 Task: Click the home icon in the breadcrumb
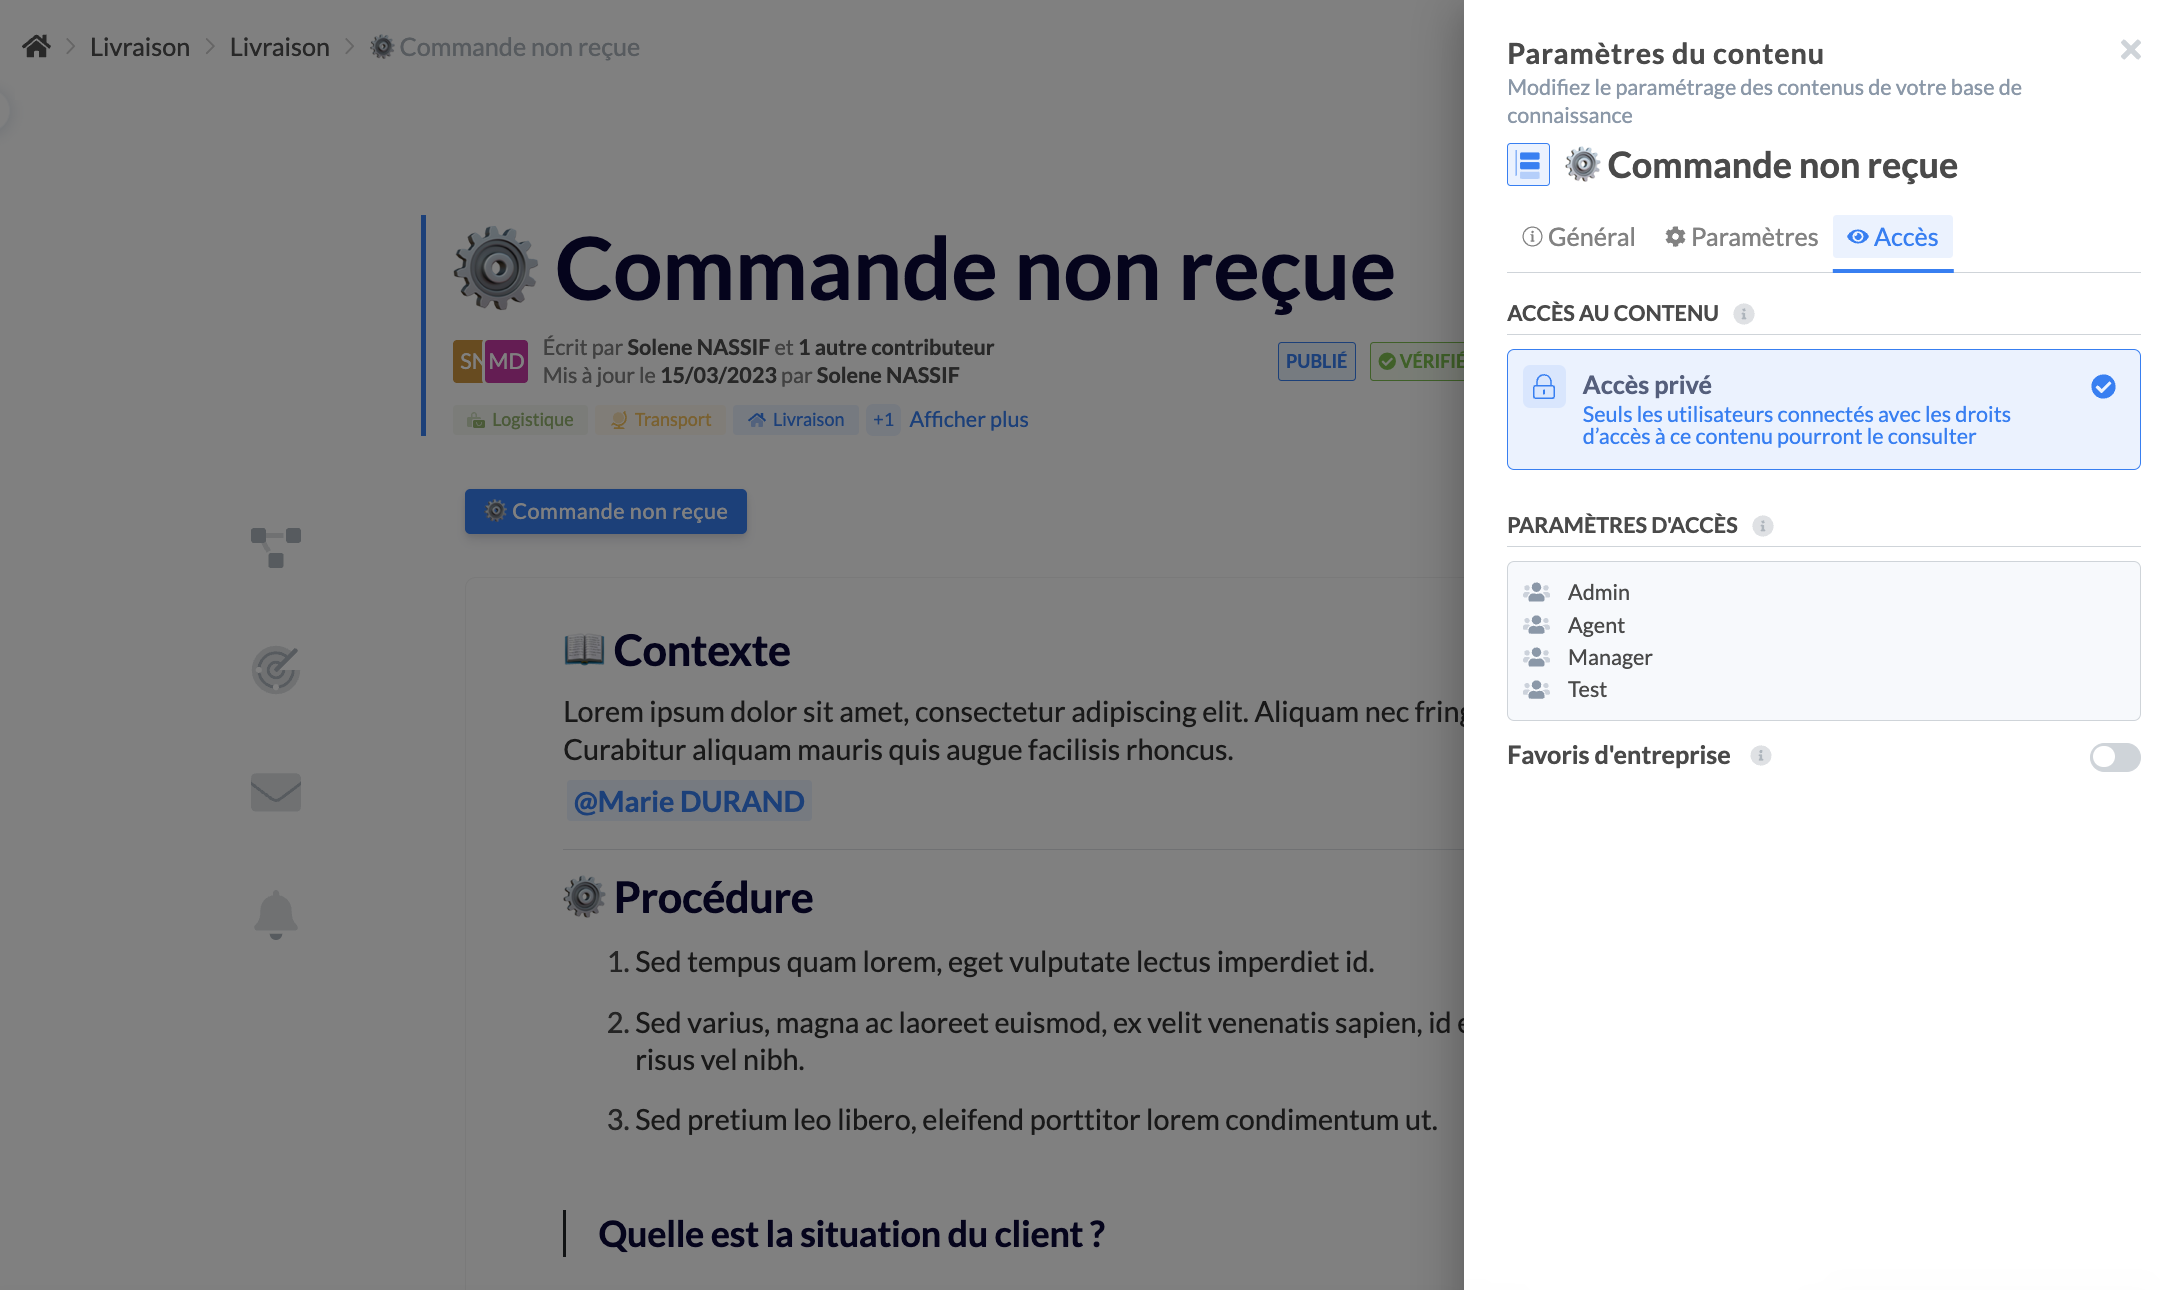36,46
